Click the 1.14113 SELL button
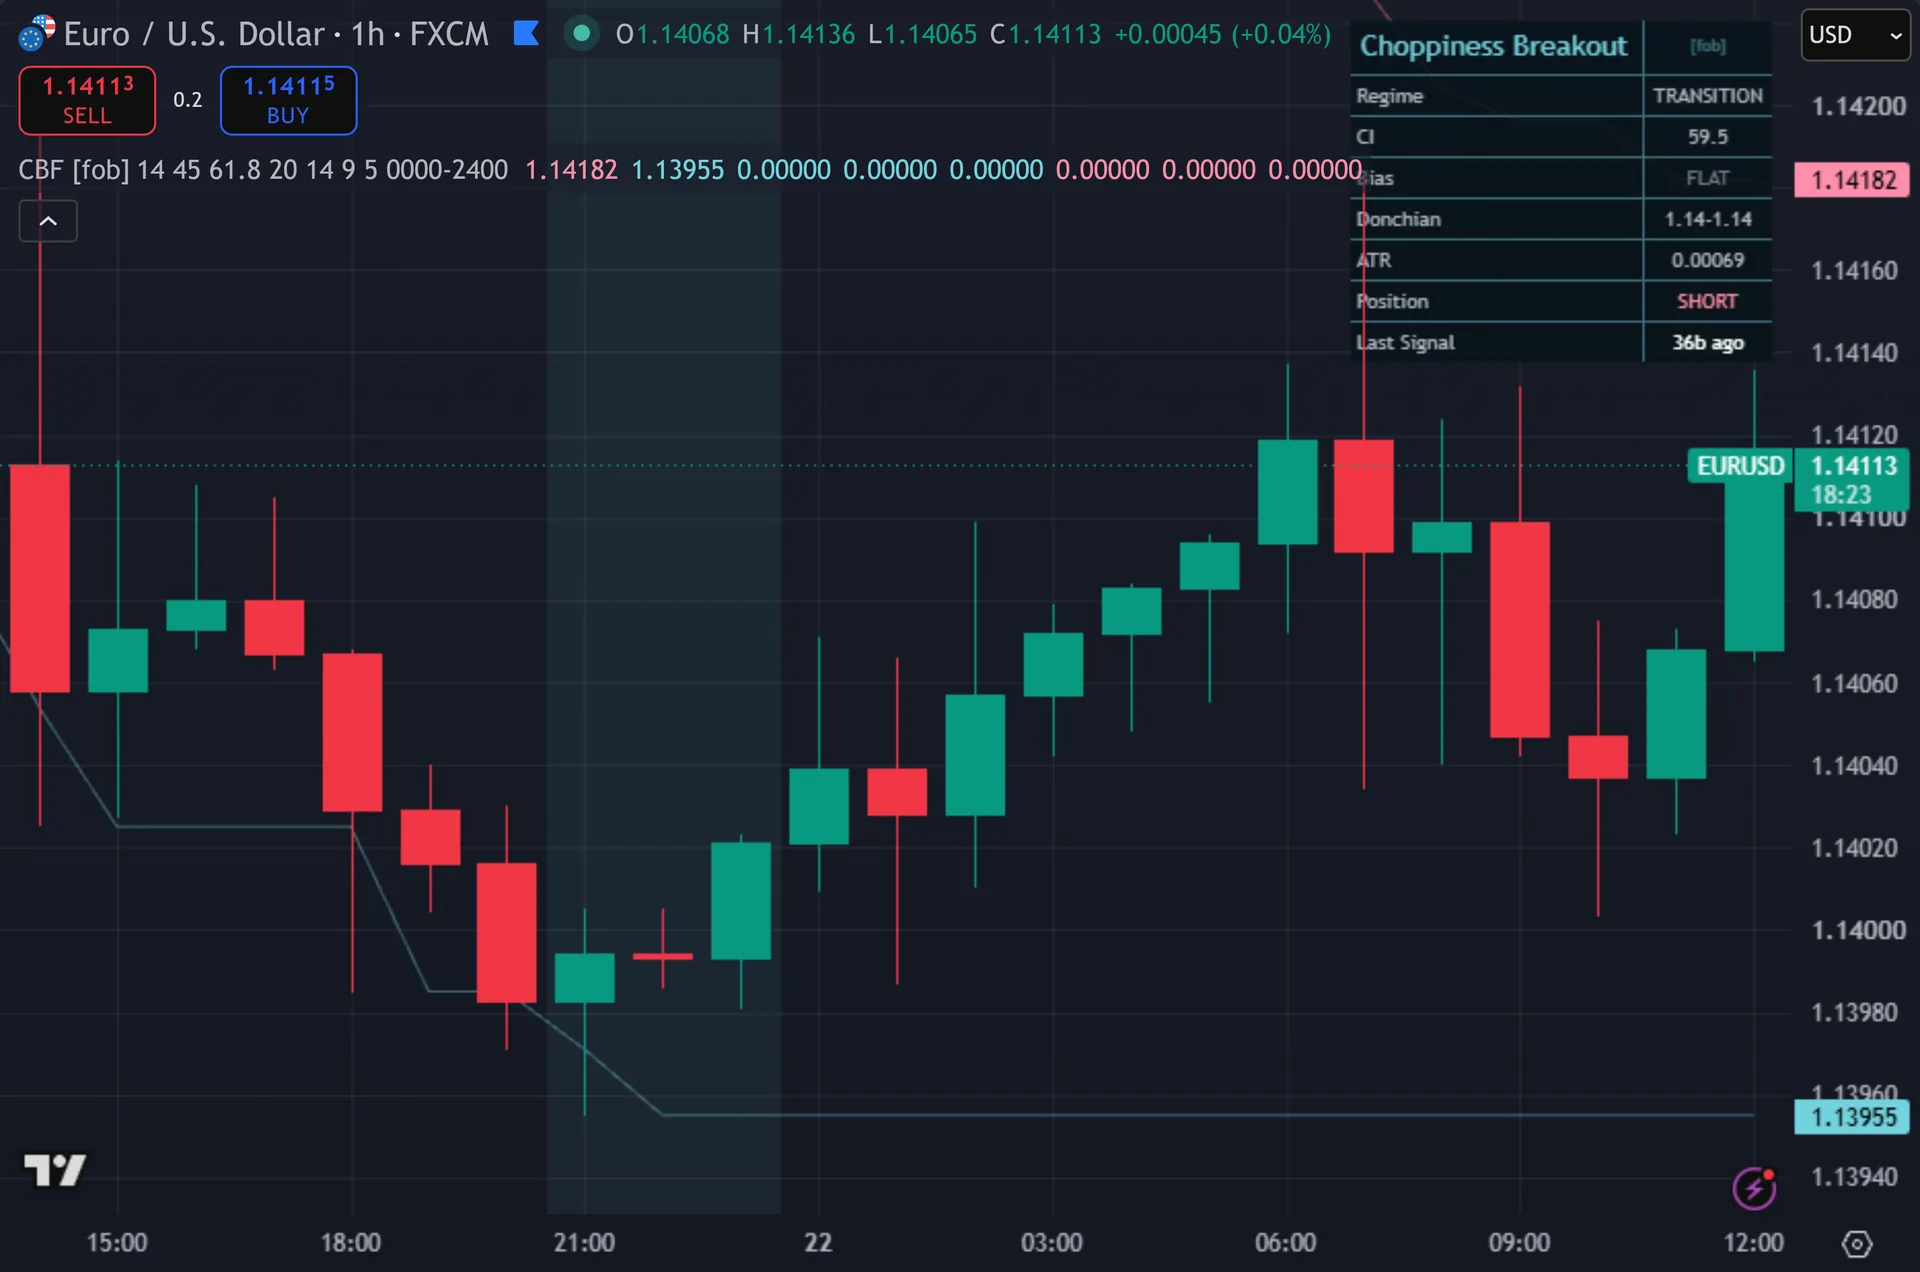 pyautogui.click(x=87, y=100)
